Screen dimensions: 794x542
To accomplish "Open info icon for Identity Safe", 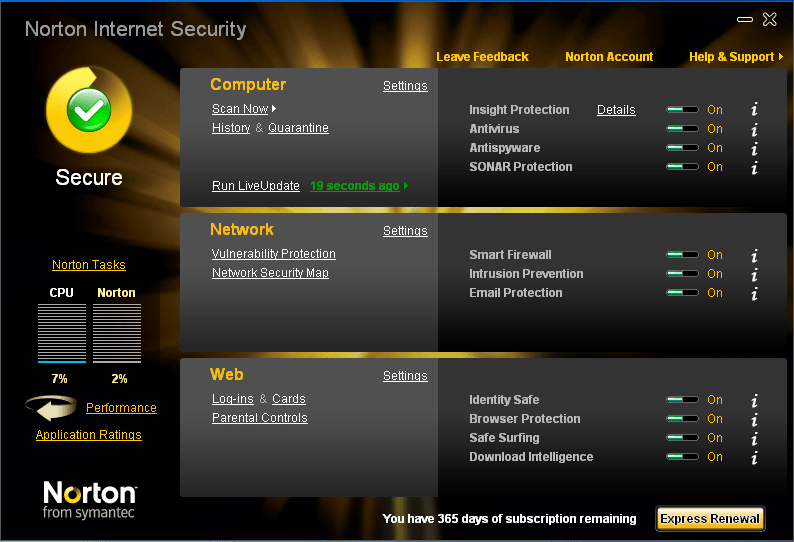I will 754,400.
